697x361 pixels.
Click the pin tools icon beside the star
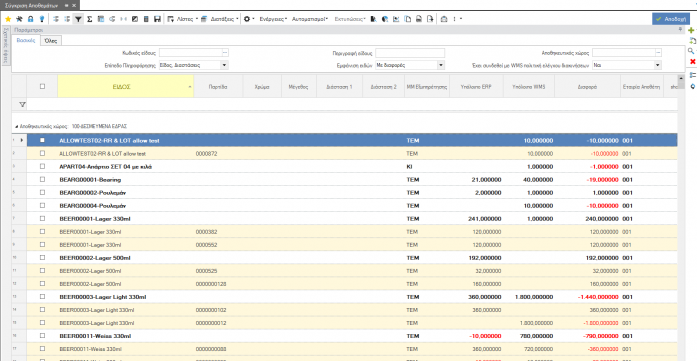coord(19,19)
